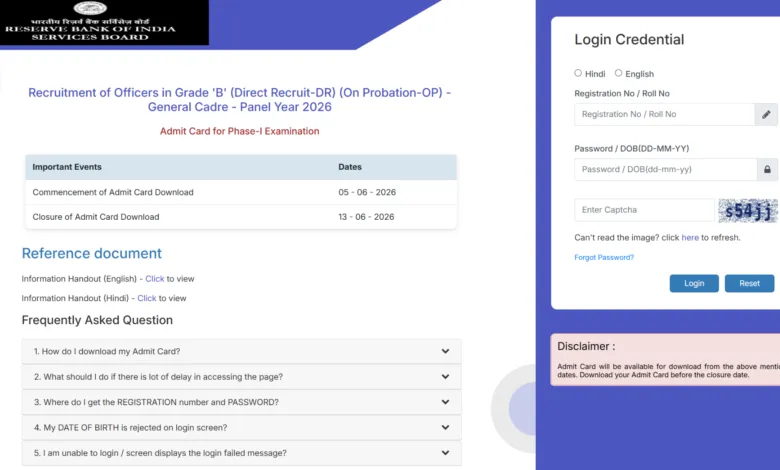Click the Reset button

(x=749, y=283)
